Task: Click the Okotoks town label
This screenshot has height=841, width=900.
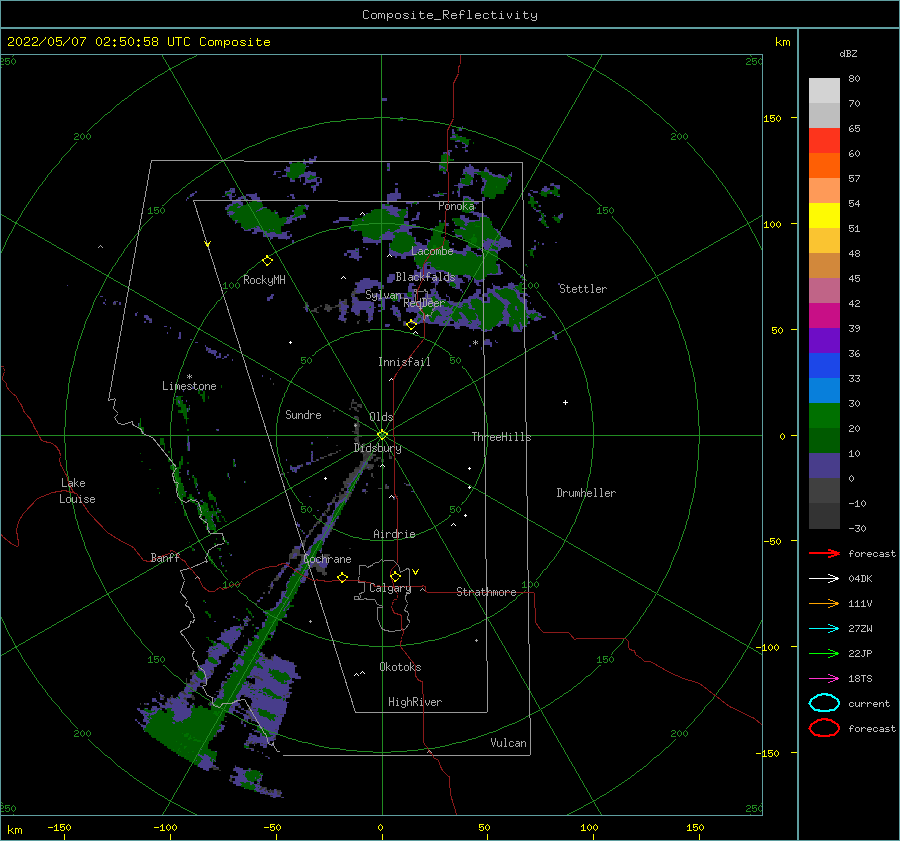Action: point(400,667)
